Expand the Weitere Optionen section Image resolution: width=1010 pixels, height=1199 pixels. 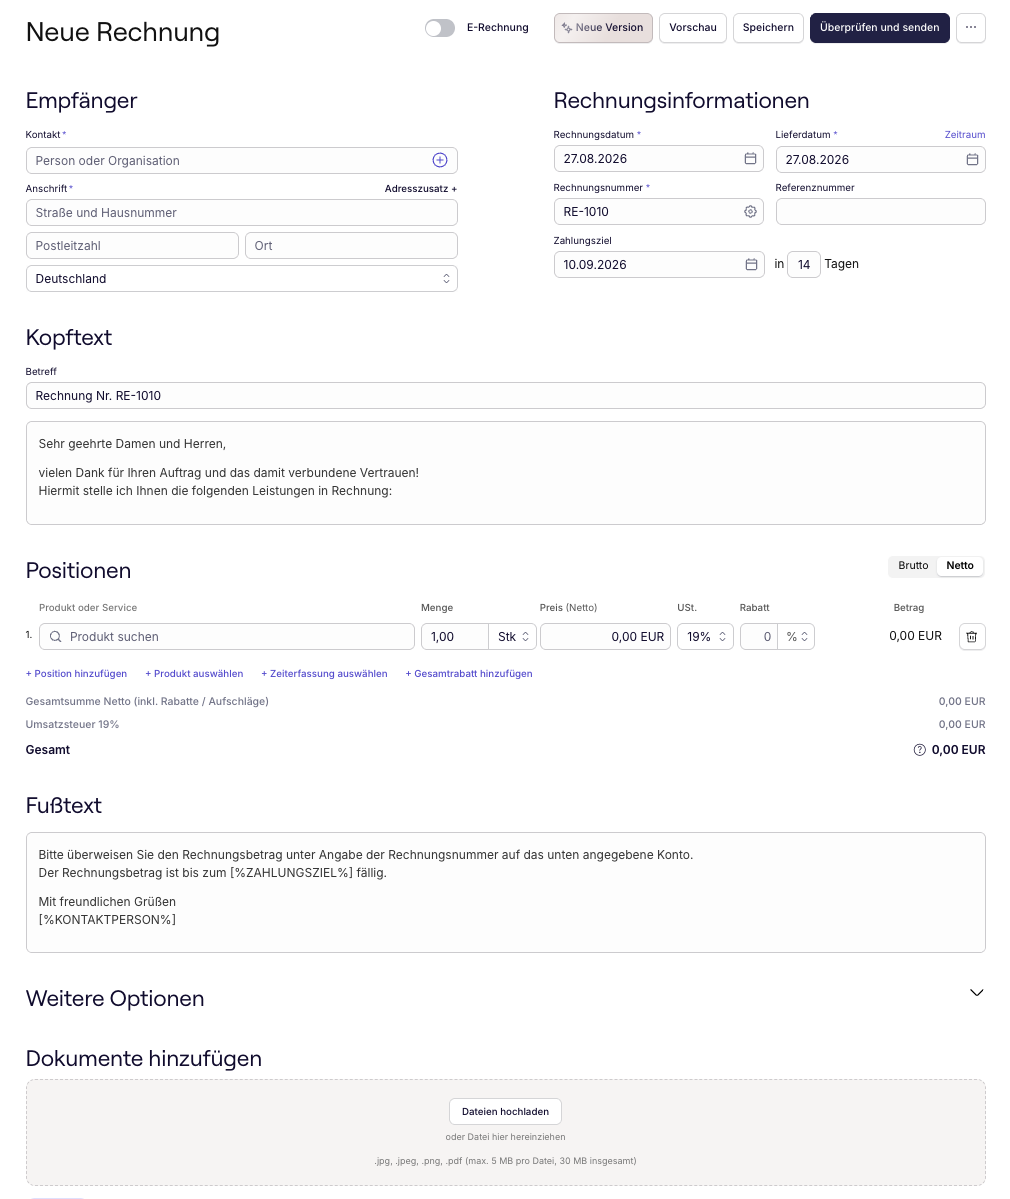click(x=976, y=993)
